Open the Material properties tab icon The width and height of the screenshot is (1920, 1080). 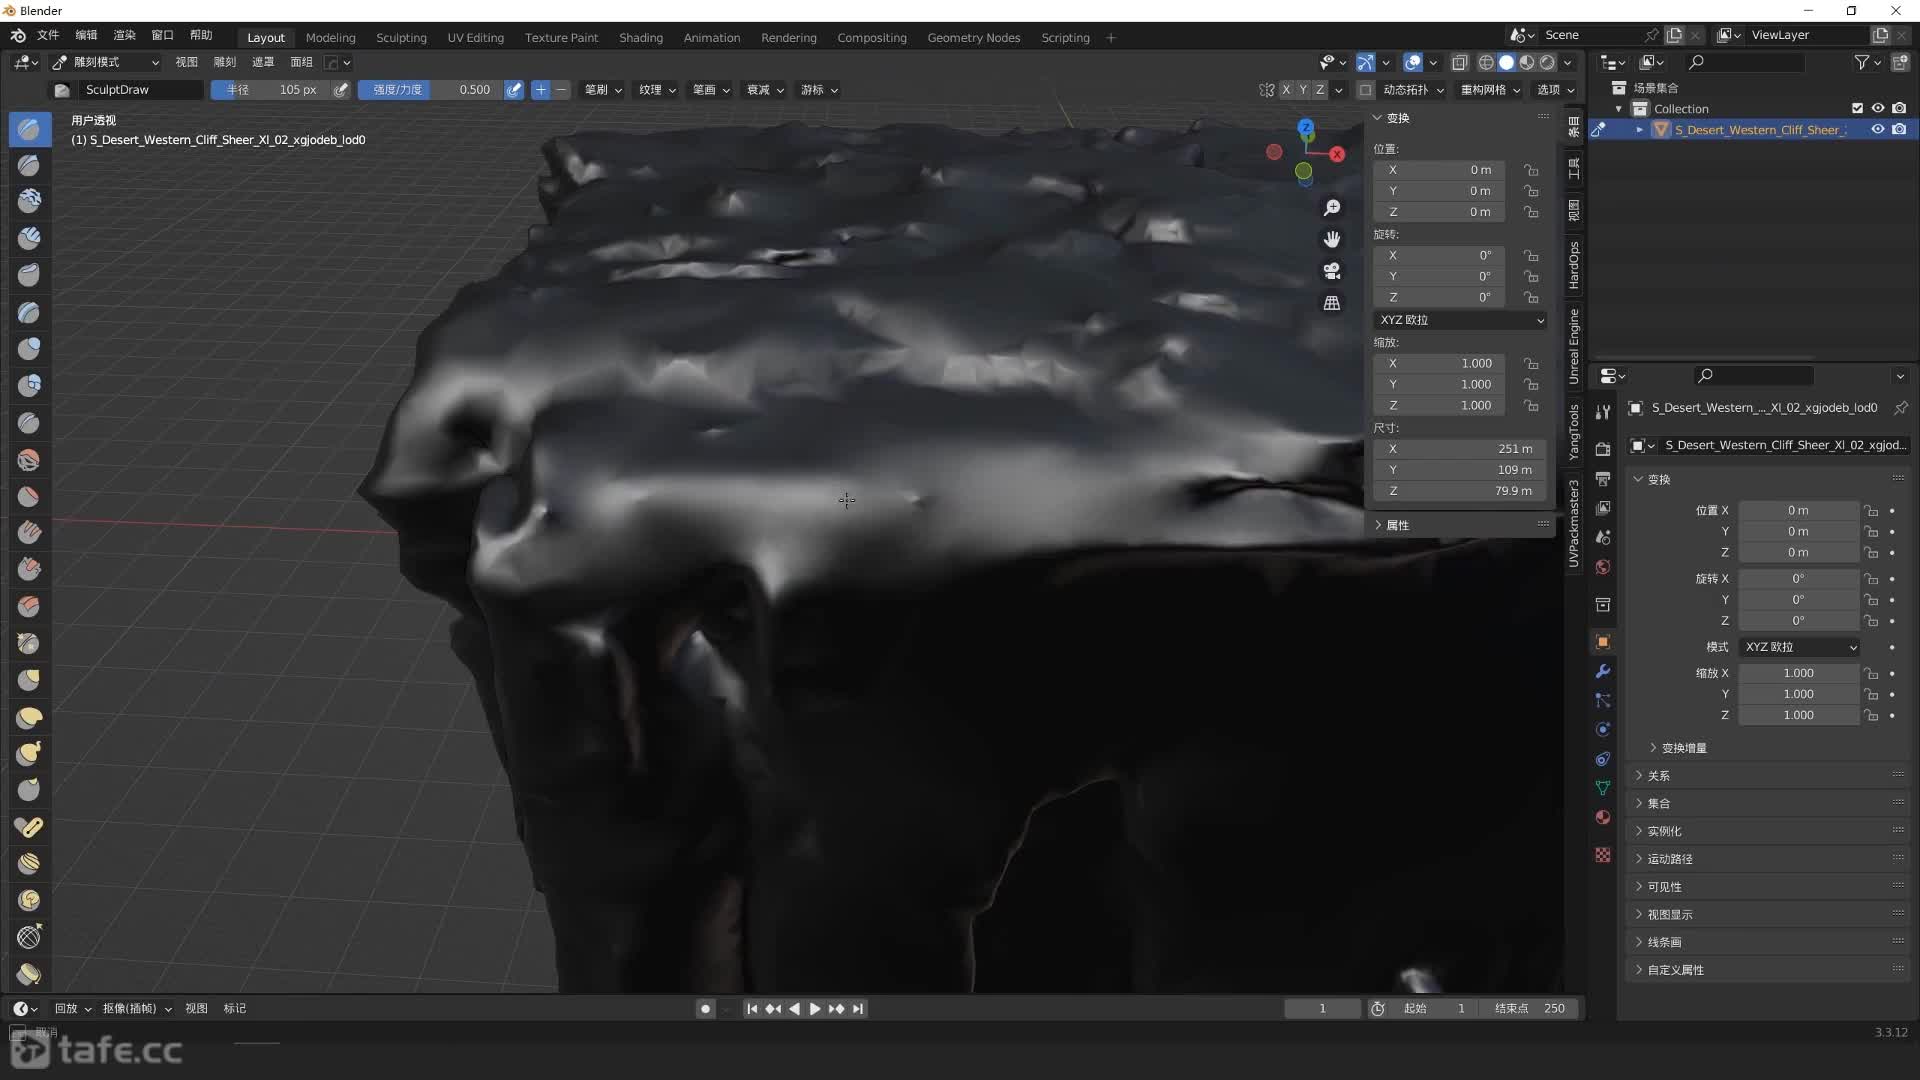pyautogui.click(x=1603, y=817)
